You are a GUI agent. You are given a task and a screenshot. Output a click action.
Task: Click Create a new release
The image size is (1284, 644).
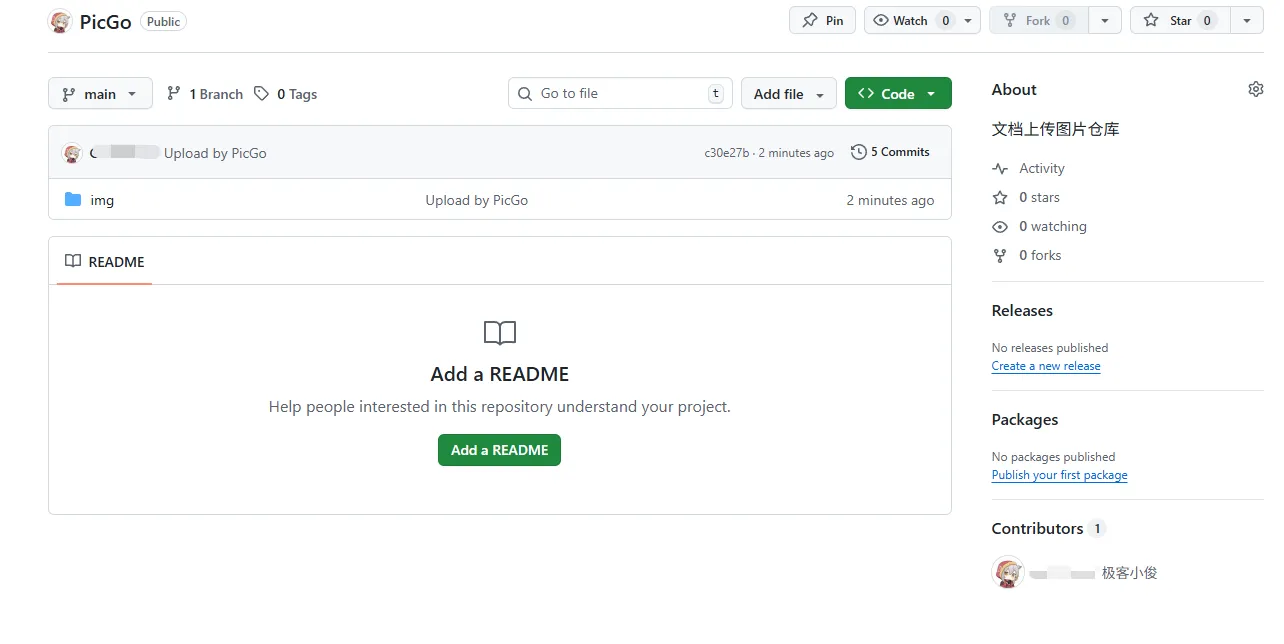1046,366
